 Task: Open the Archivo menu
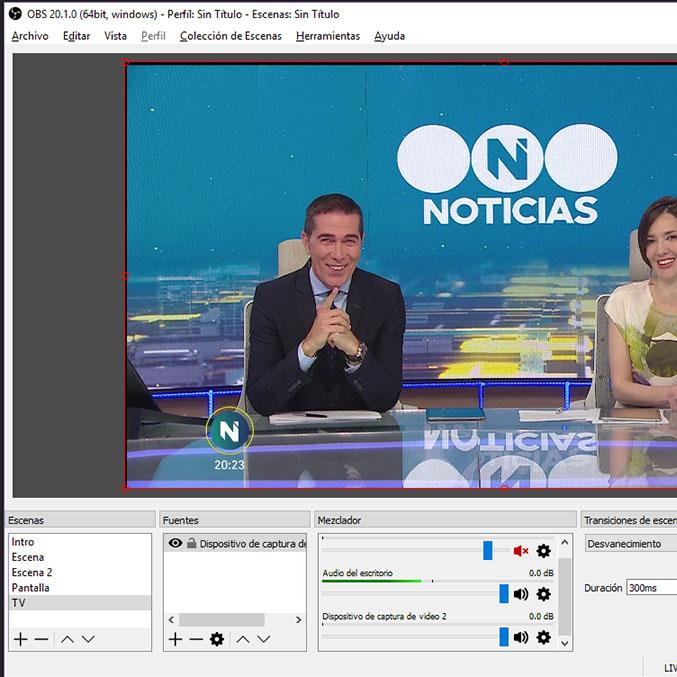click(x=30, y=36)
